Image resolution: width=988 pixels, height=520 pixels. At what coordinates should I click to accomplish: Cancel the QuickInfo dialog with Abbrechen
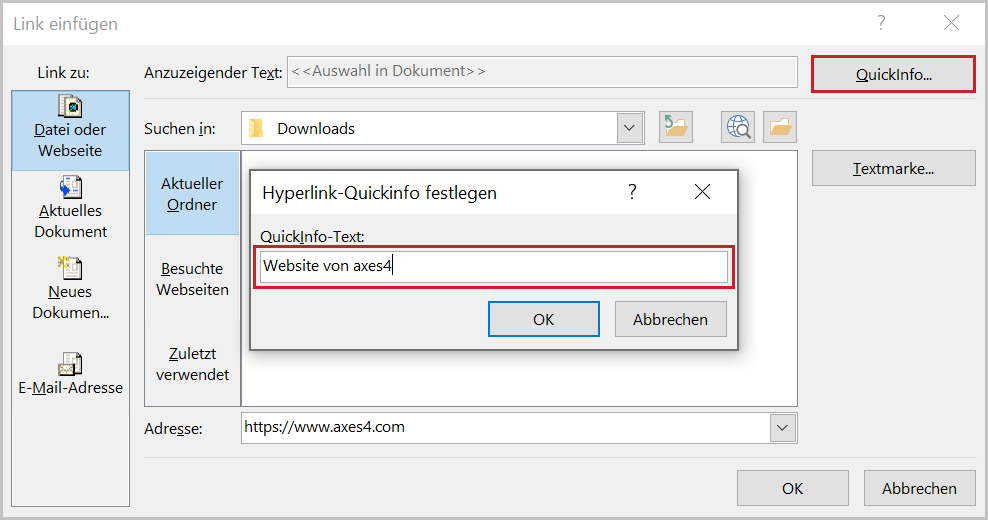670,319
